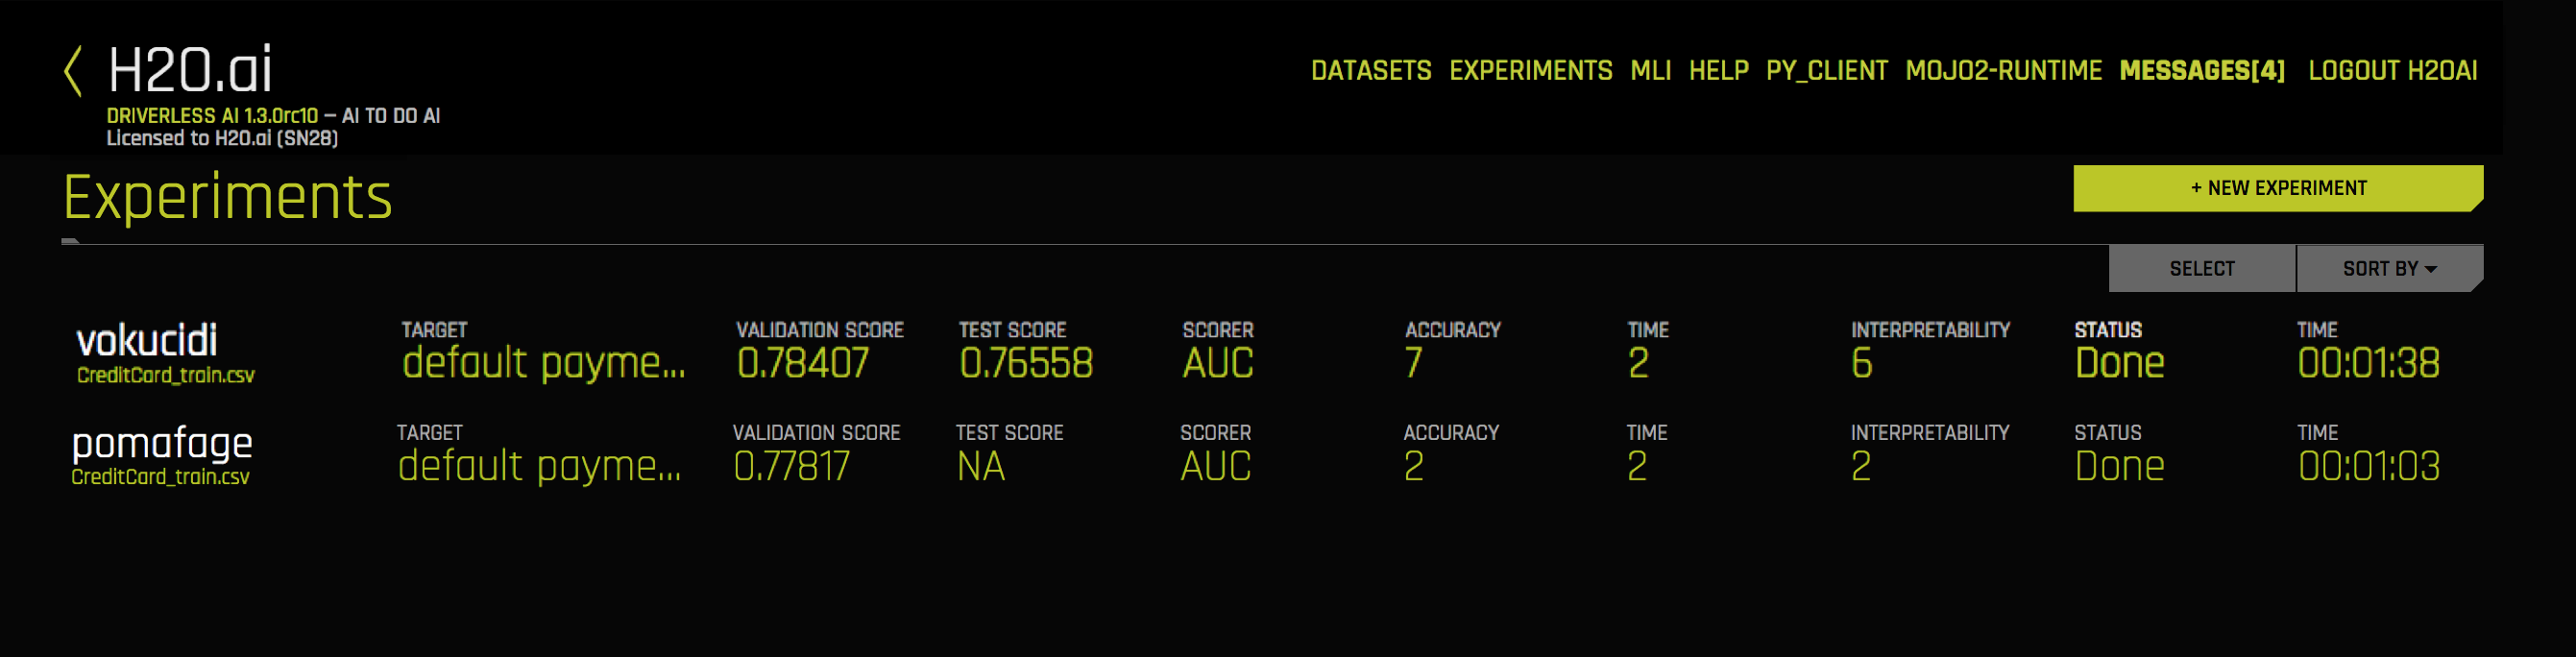View MESSAGES[4] notifications

[2202, 71]
